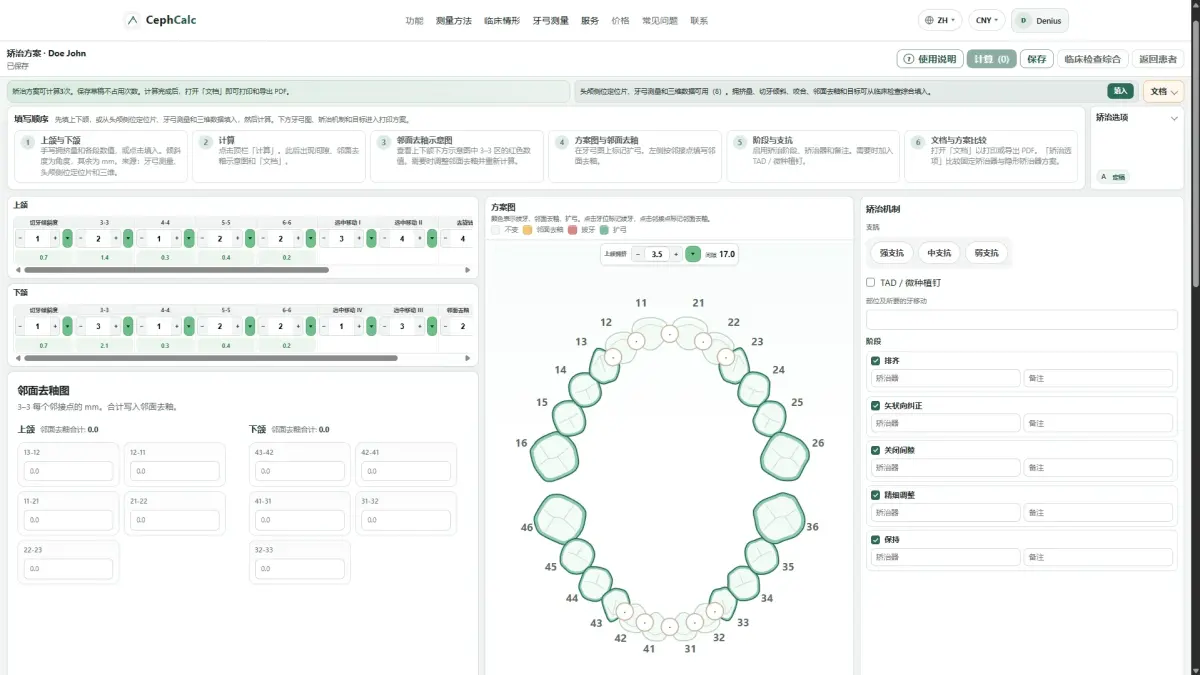The image size is (1200, 675).
Task: Expand the 文档 dropdown button
Action: click(1164, 91)
